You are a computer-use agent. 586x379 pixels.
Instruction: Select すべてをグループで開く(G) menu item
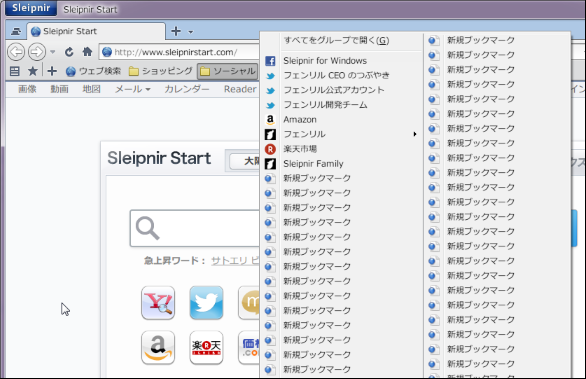click(342, 40)
